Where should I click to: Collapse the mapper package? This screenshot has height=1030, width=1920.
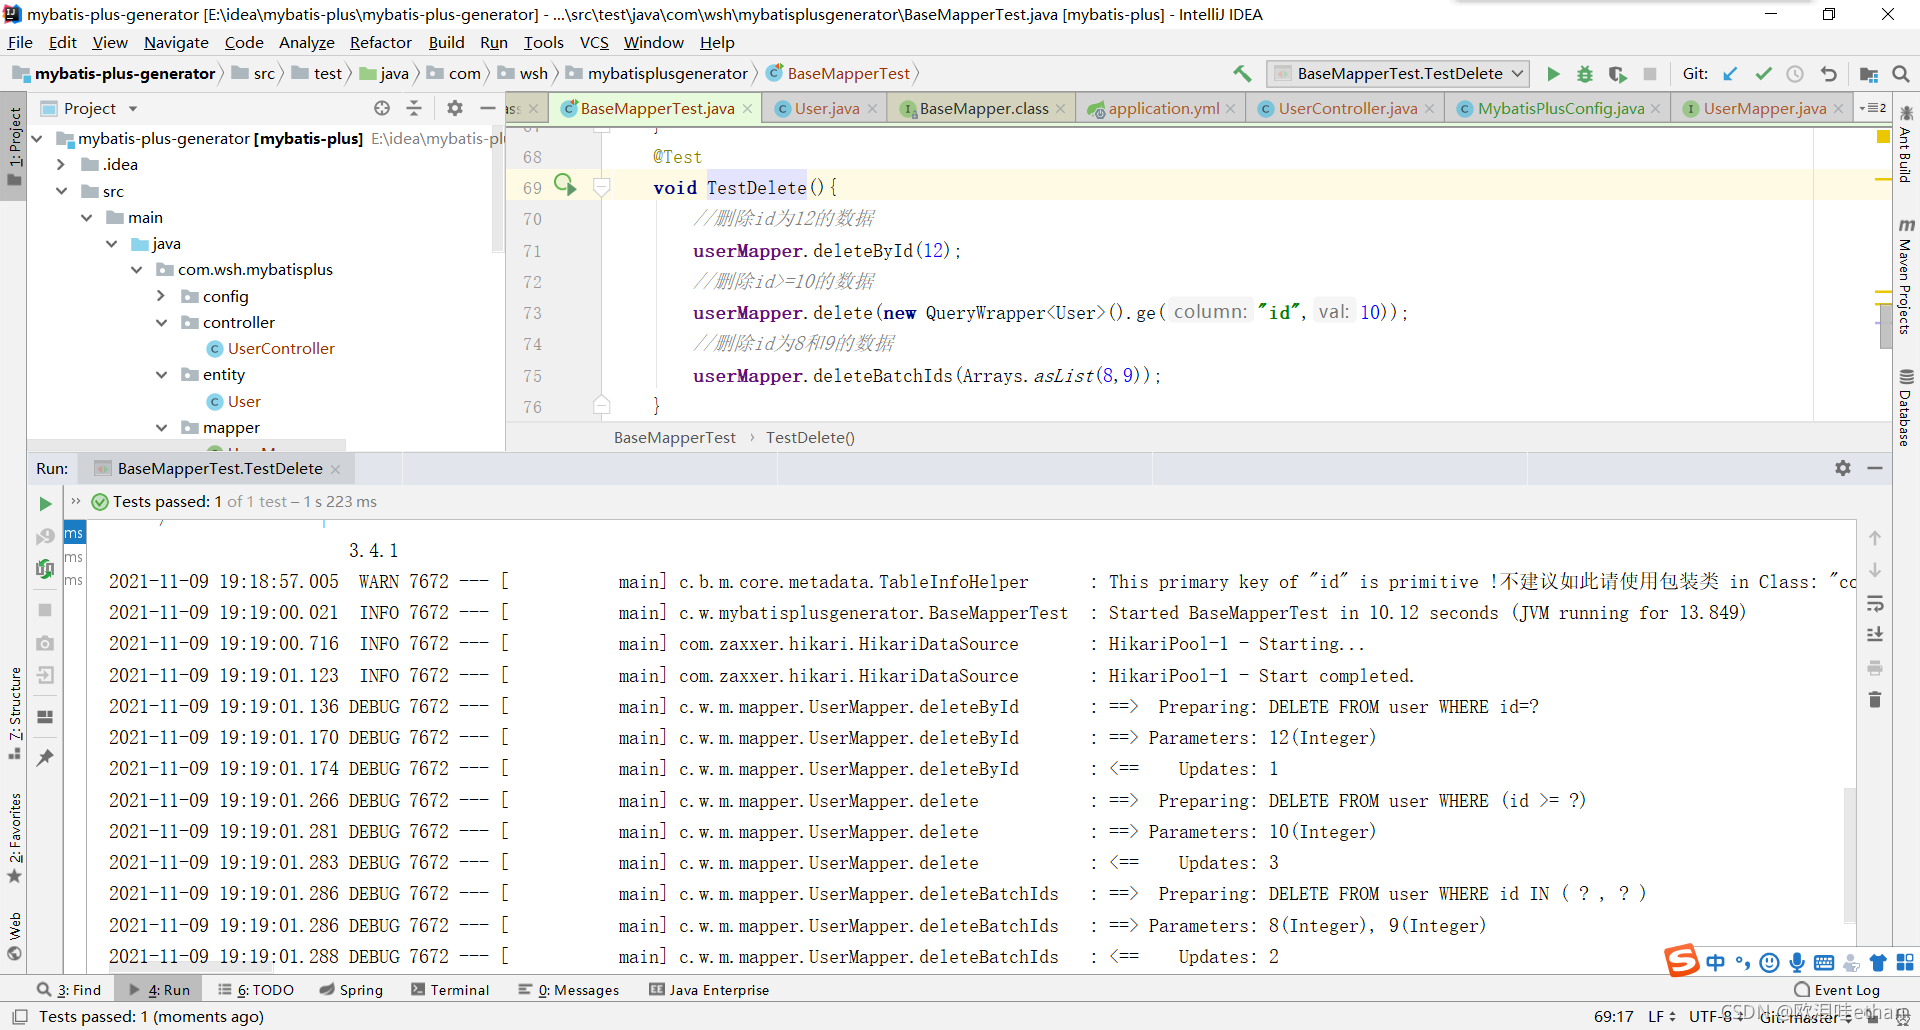click(x=161, y=427)
